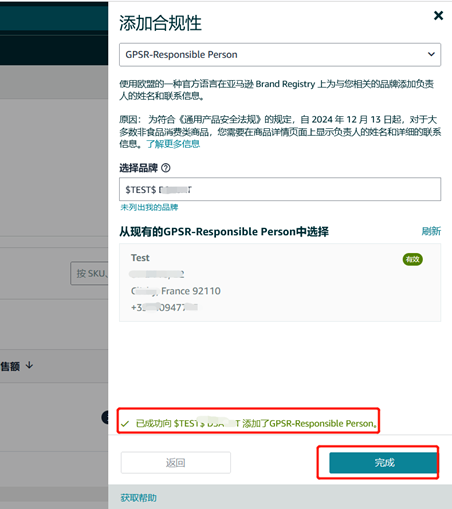The width and height of the screenshot is (452, 509).
Task: Click the green success checkmark icon
Action: tap(125, 424)
